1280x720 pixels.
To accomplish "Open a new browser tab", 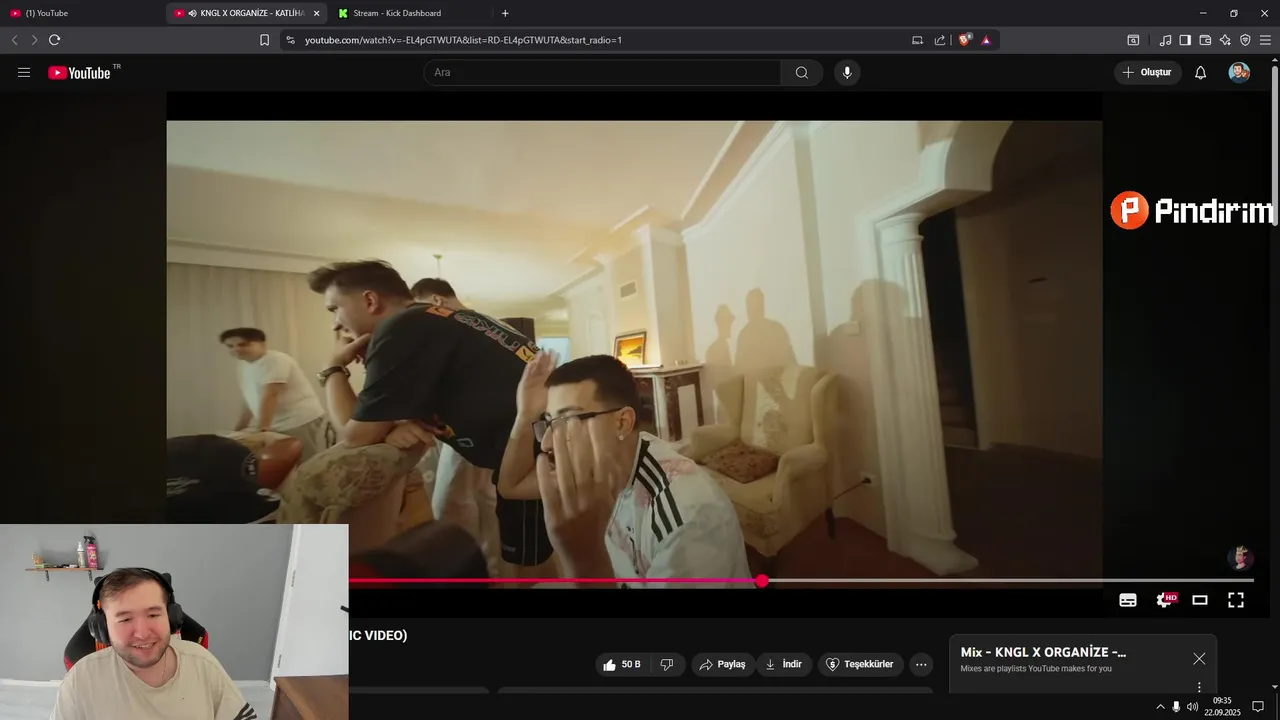I will click(x=505, y=13).
